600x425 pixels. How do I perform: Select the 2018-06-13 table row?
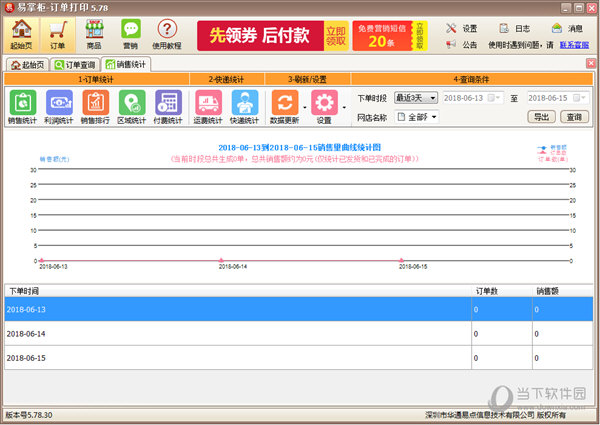pyautogui.click(x=298, y=309)
